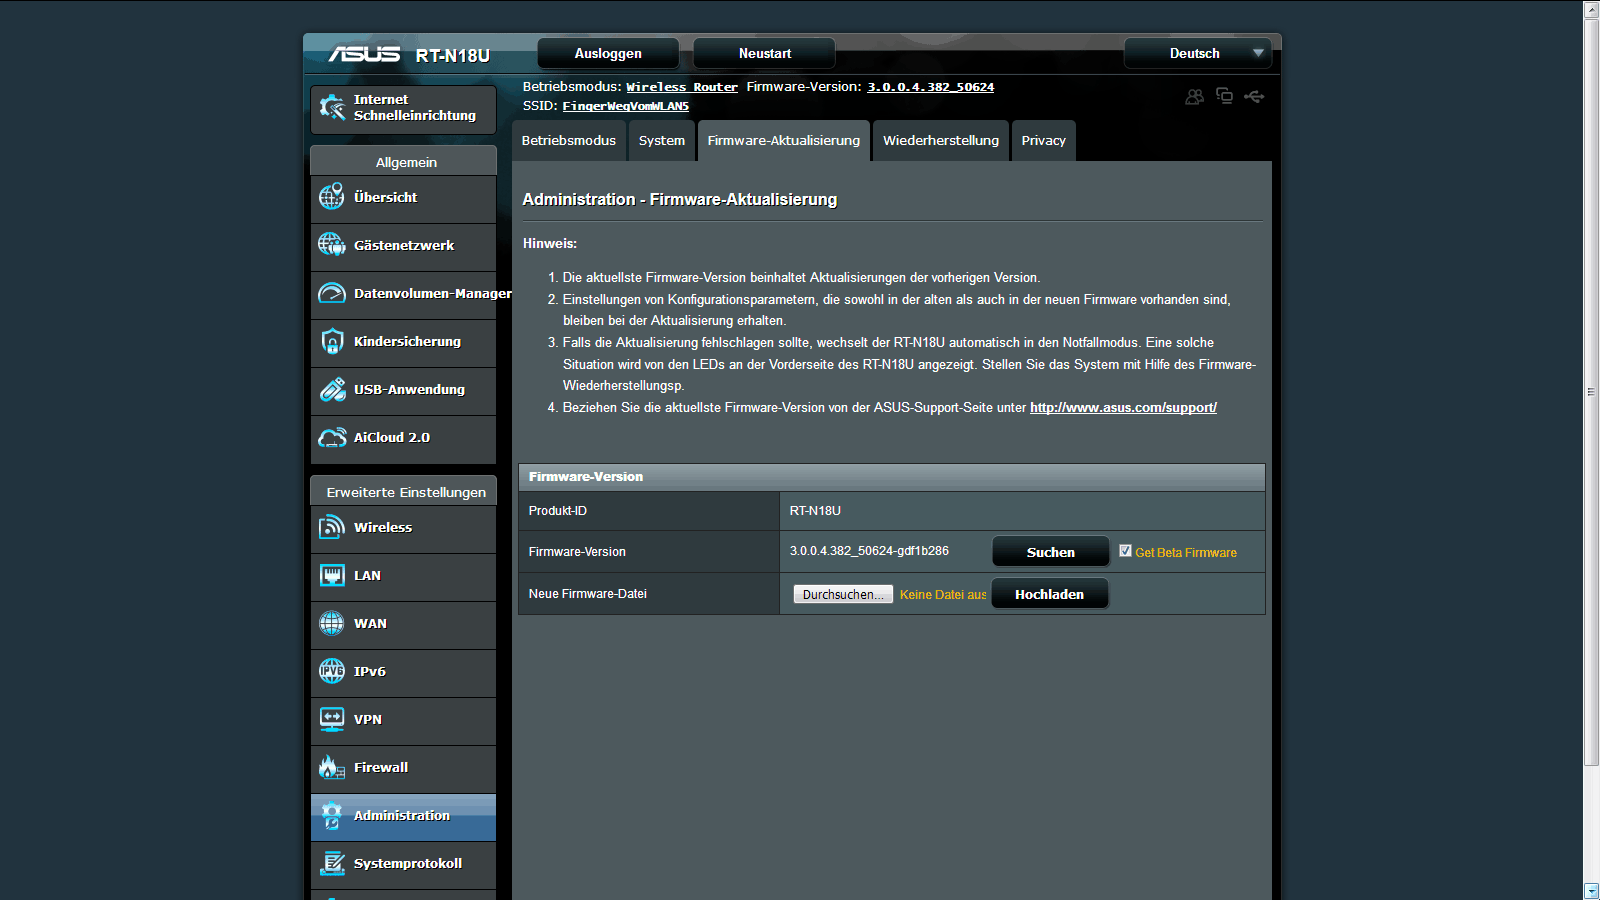Click the Internet Schnelleinrichtung wizard icon

(x=332, y=108)
